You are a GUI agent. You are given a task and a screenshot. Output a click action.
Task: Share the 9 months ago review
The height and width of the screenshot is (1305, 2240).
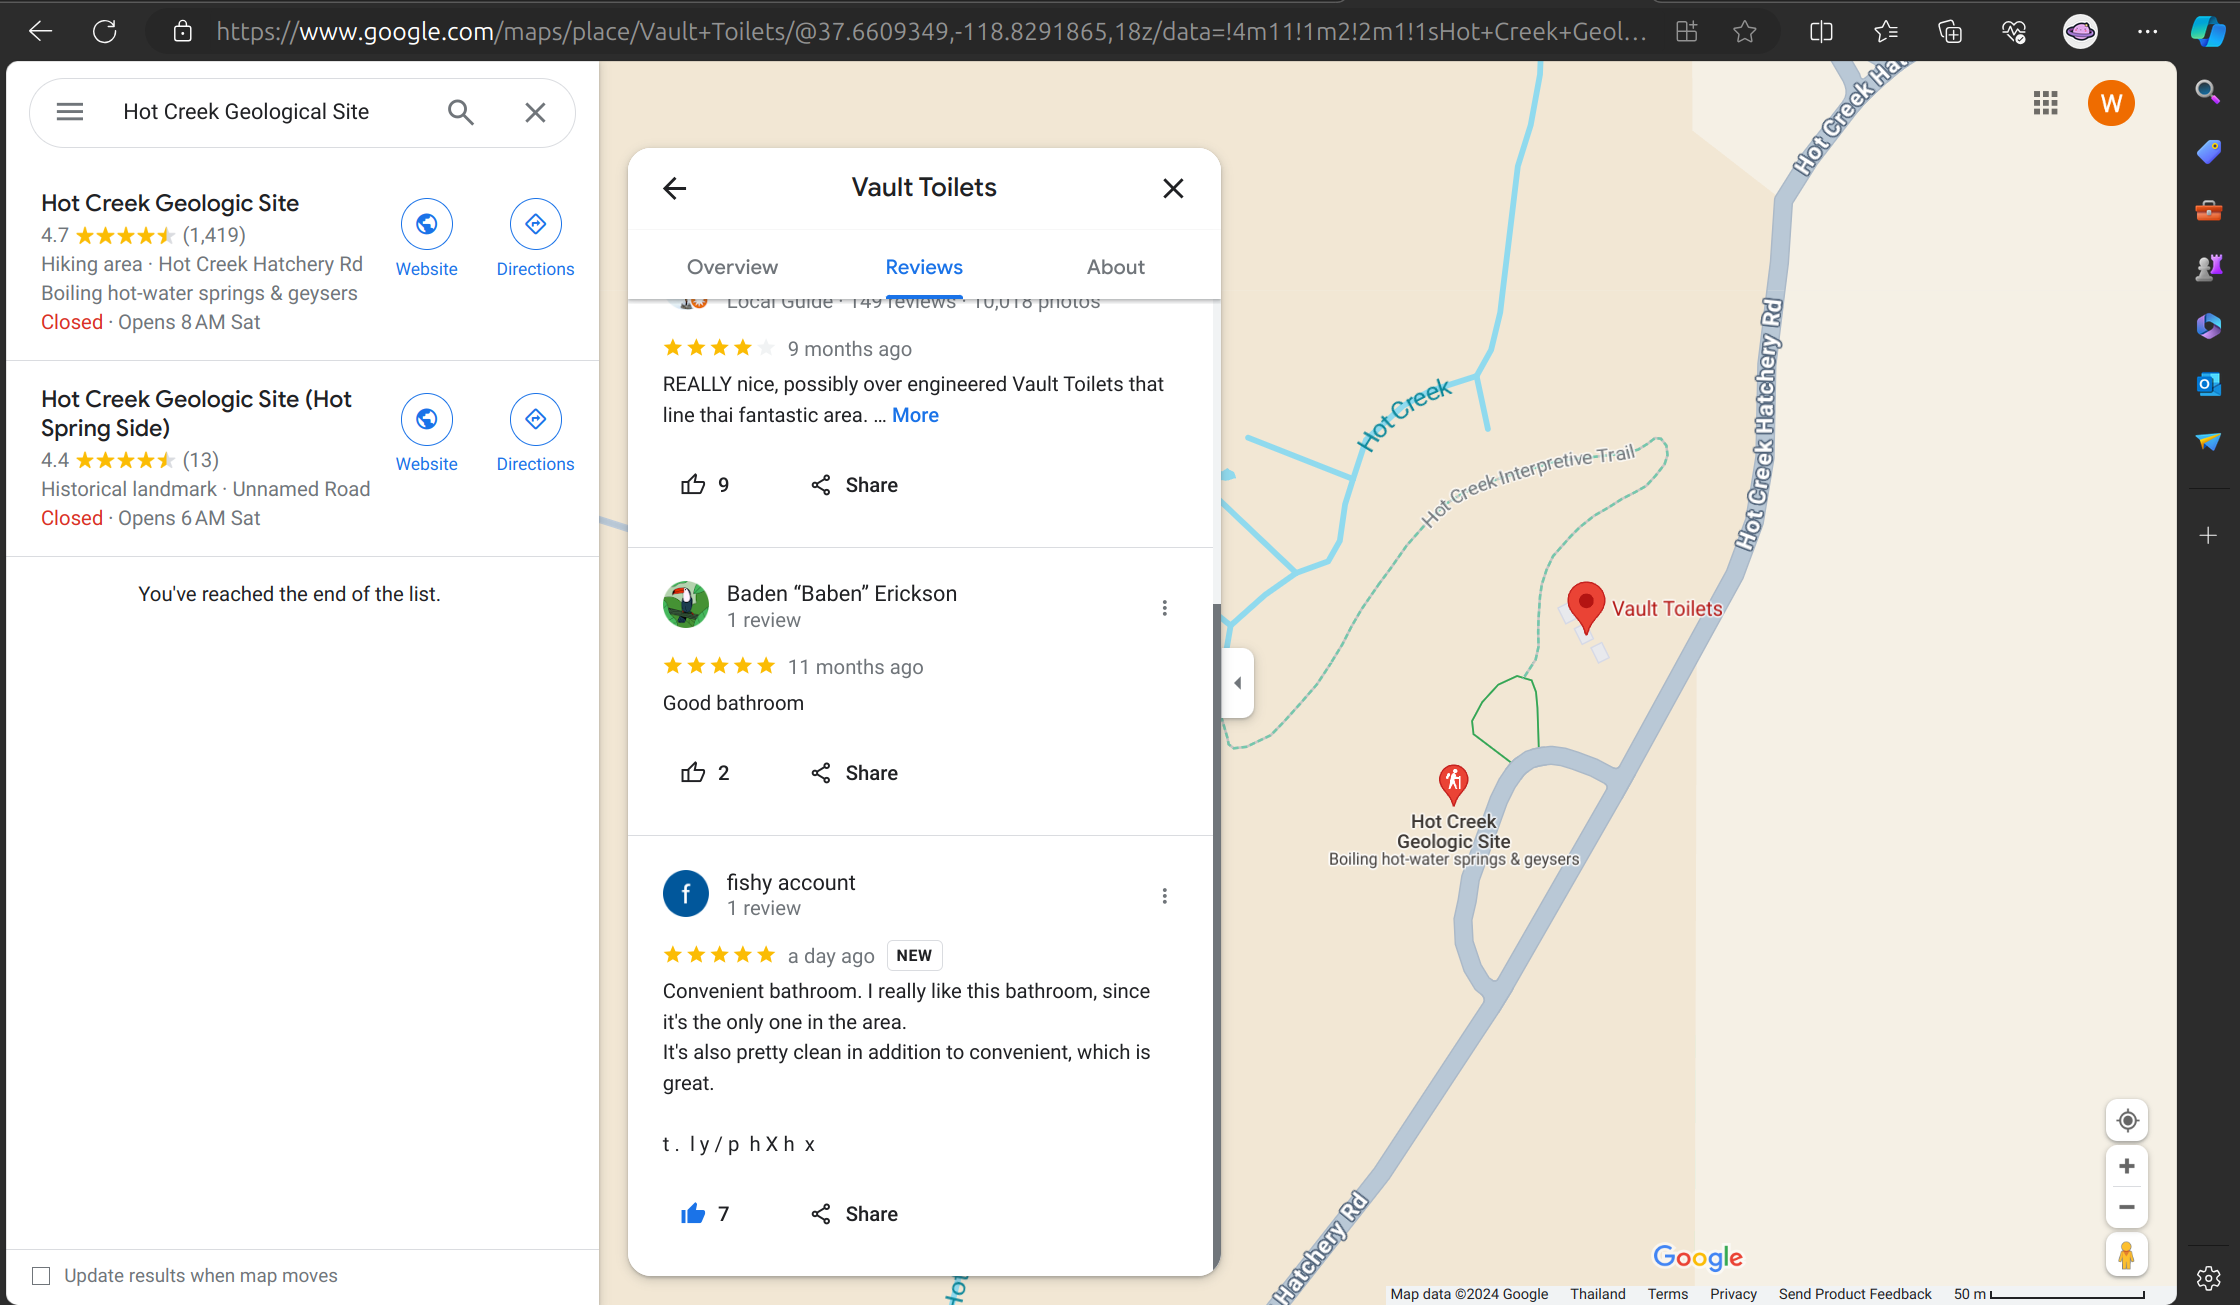tap(854, 485)
